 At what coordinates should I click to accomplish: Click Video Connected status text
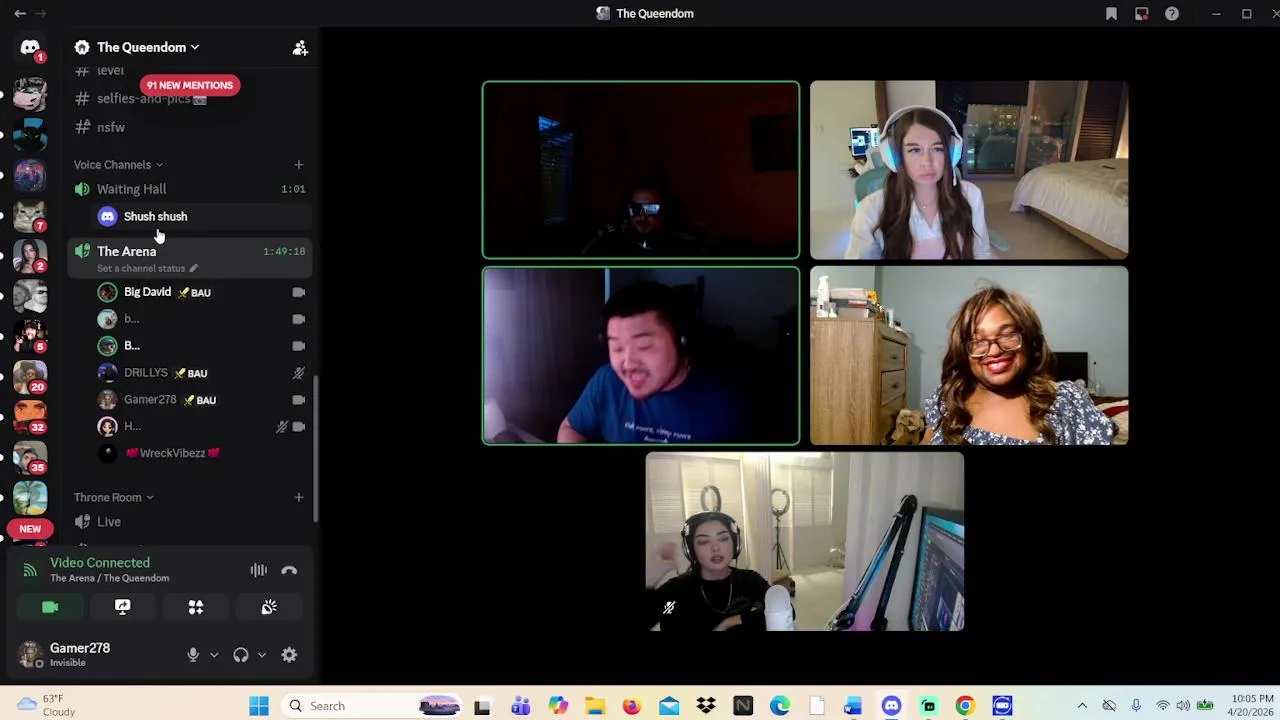(100, 563)
